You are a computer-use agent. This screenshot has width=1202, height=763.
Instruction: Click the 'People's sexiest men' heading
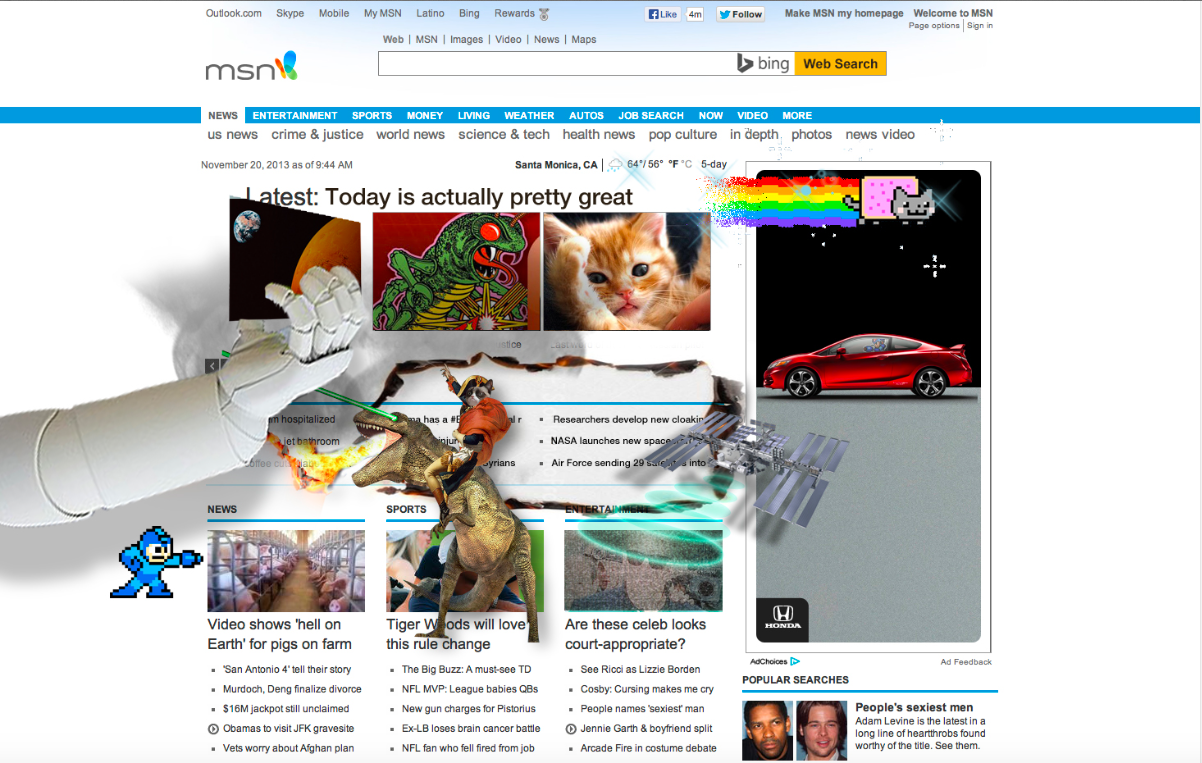[914, 708]
